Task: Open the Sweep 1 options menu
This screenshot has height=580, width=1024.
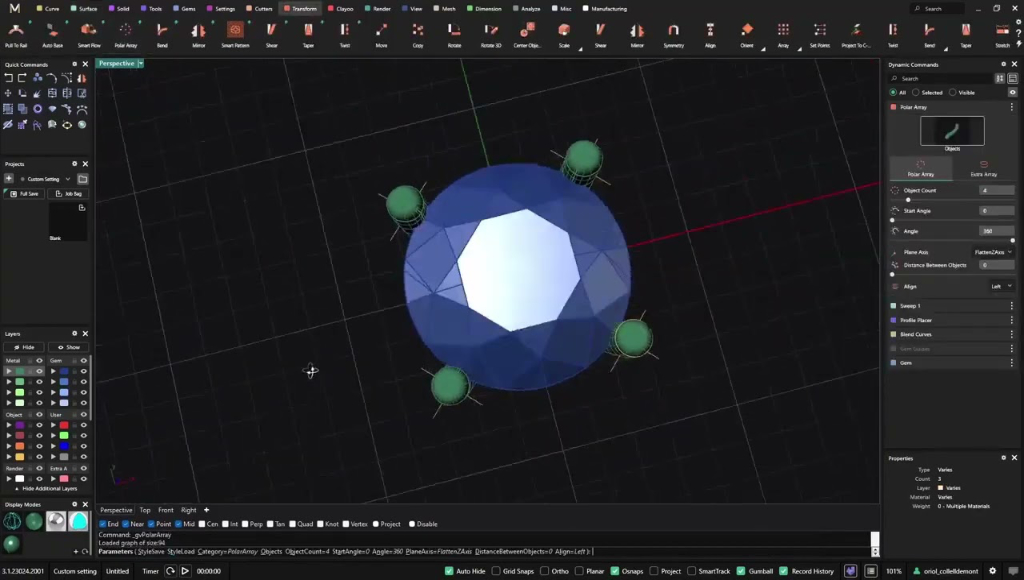Action: click(x=1012, y=306)
